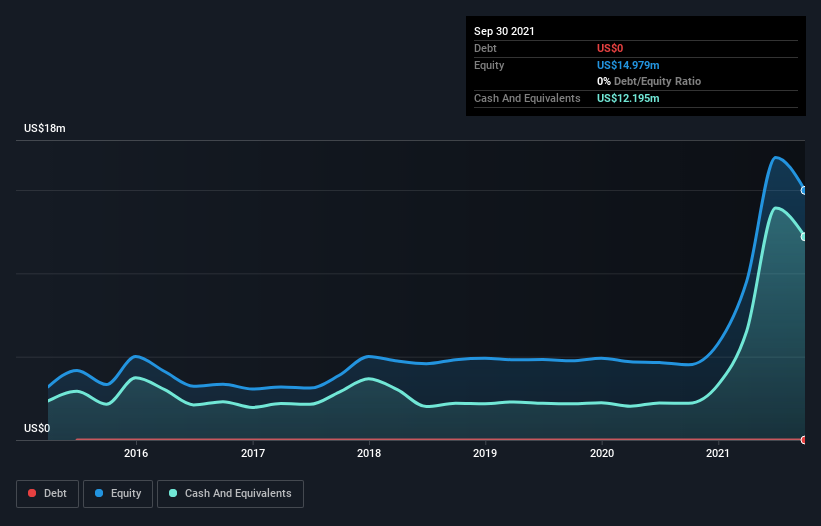
Task: Click the Sep 30 2021 tooltip date
Action: pyautogui.click(x=504, y=31)
